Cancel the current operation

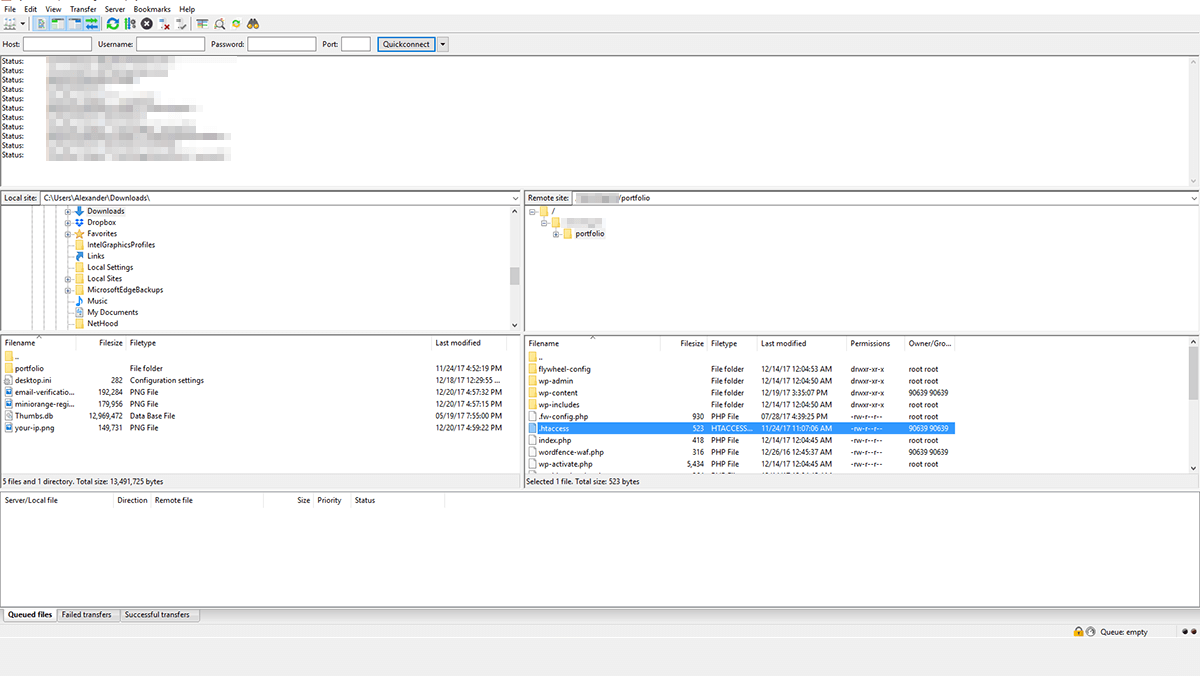tap(147, 23)
